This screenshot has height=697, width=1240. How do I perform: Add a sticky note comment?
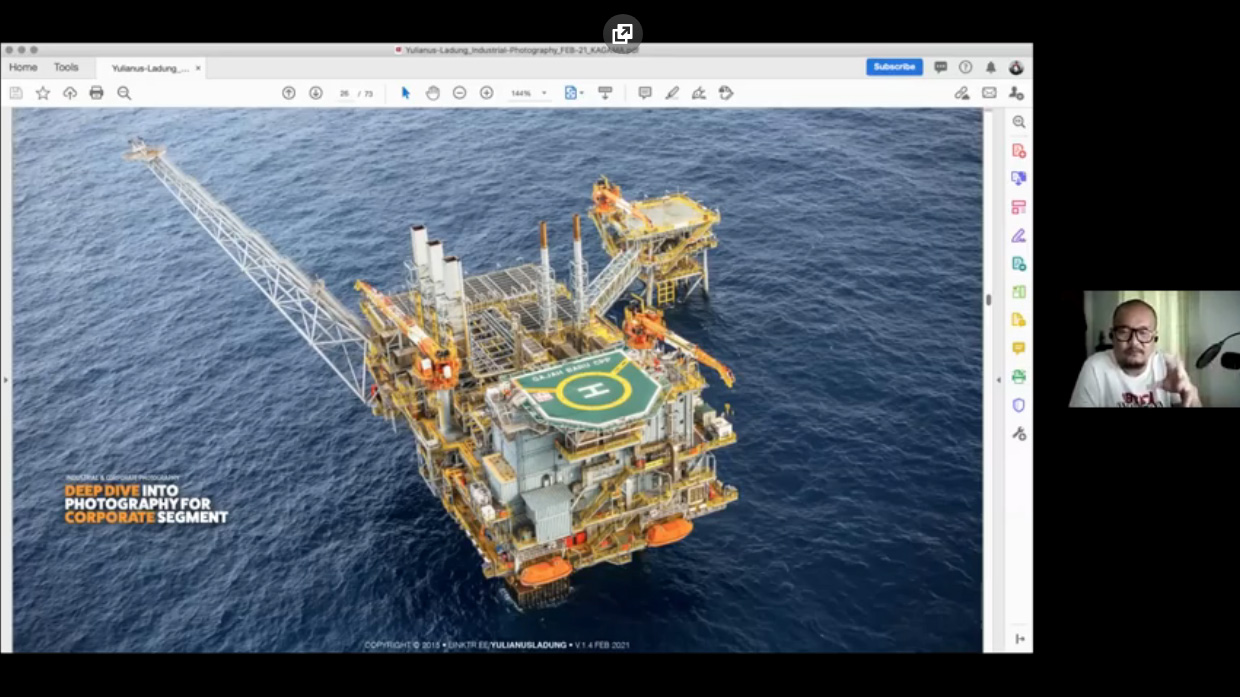(645, 93)
